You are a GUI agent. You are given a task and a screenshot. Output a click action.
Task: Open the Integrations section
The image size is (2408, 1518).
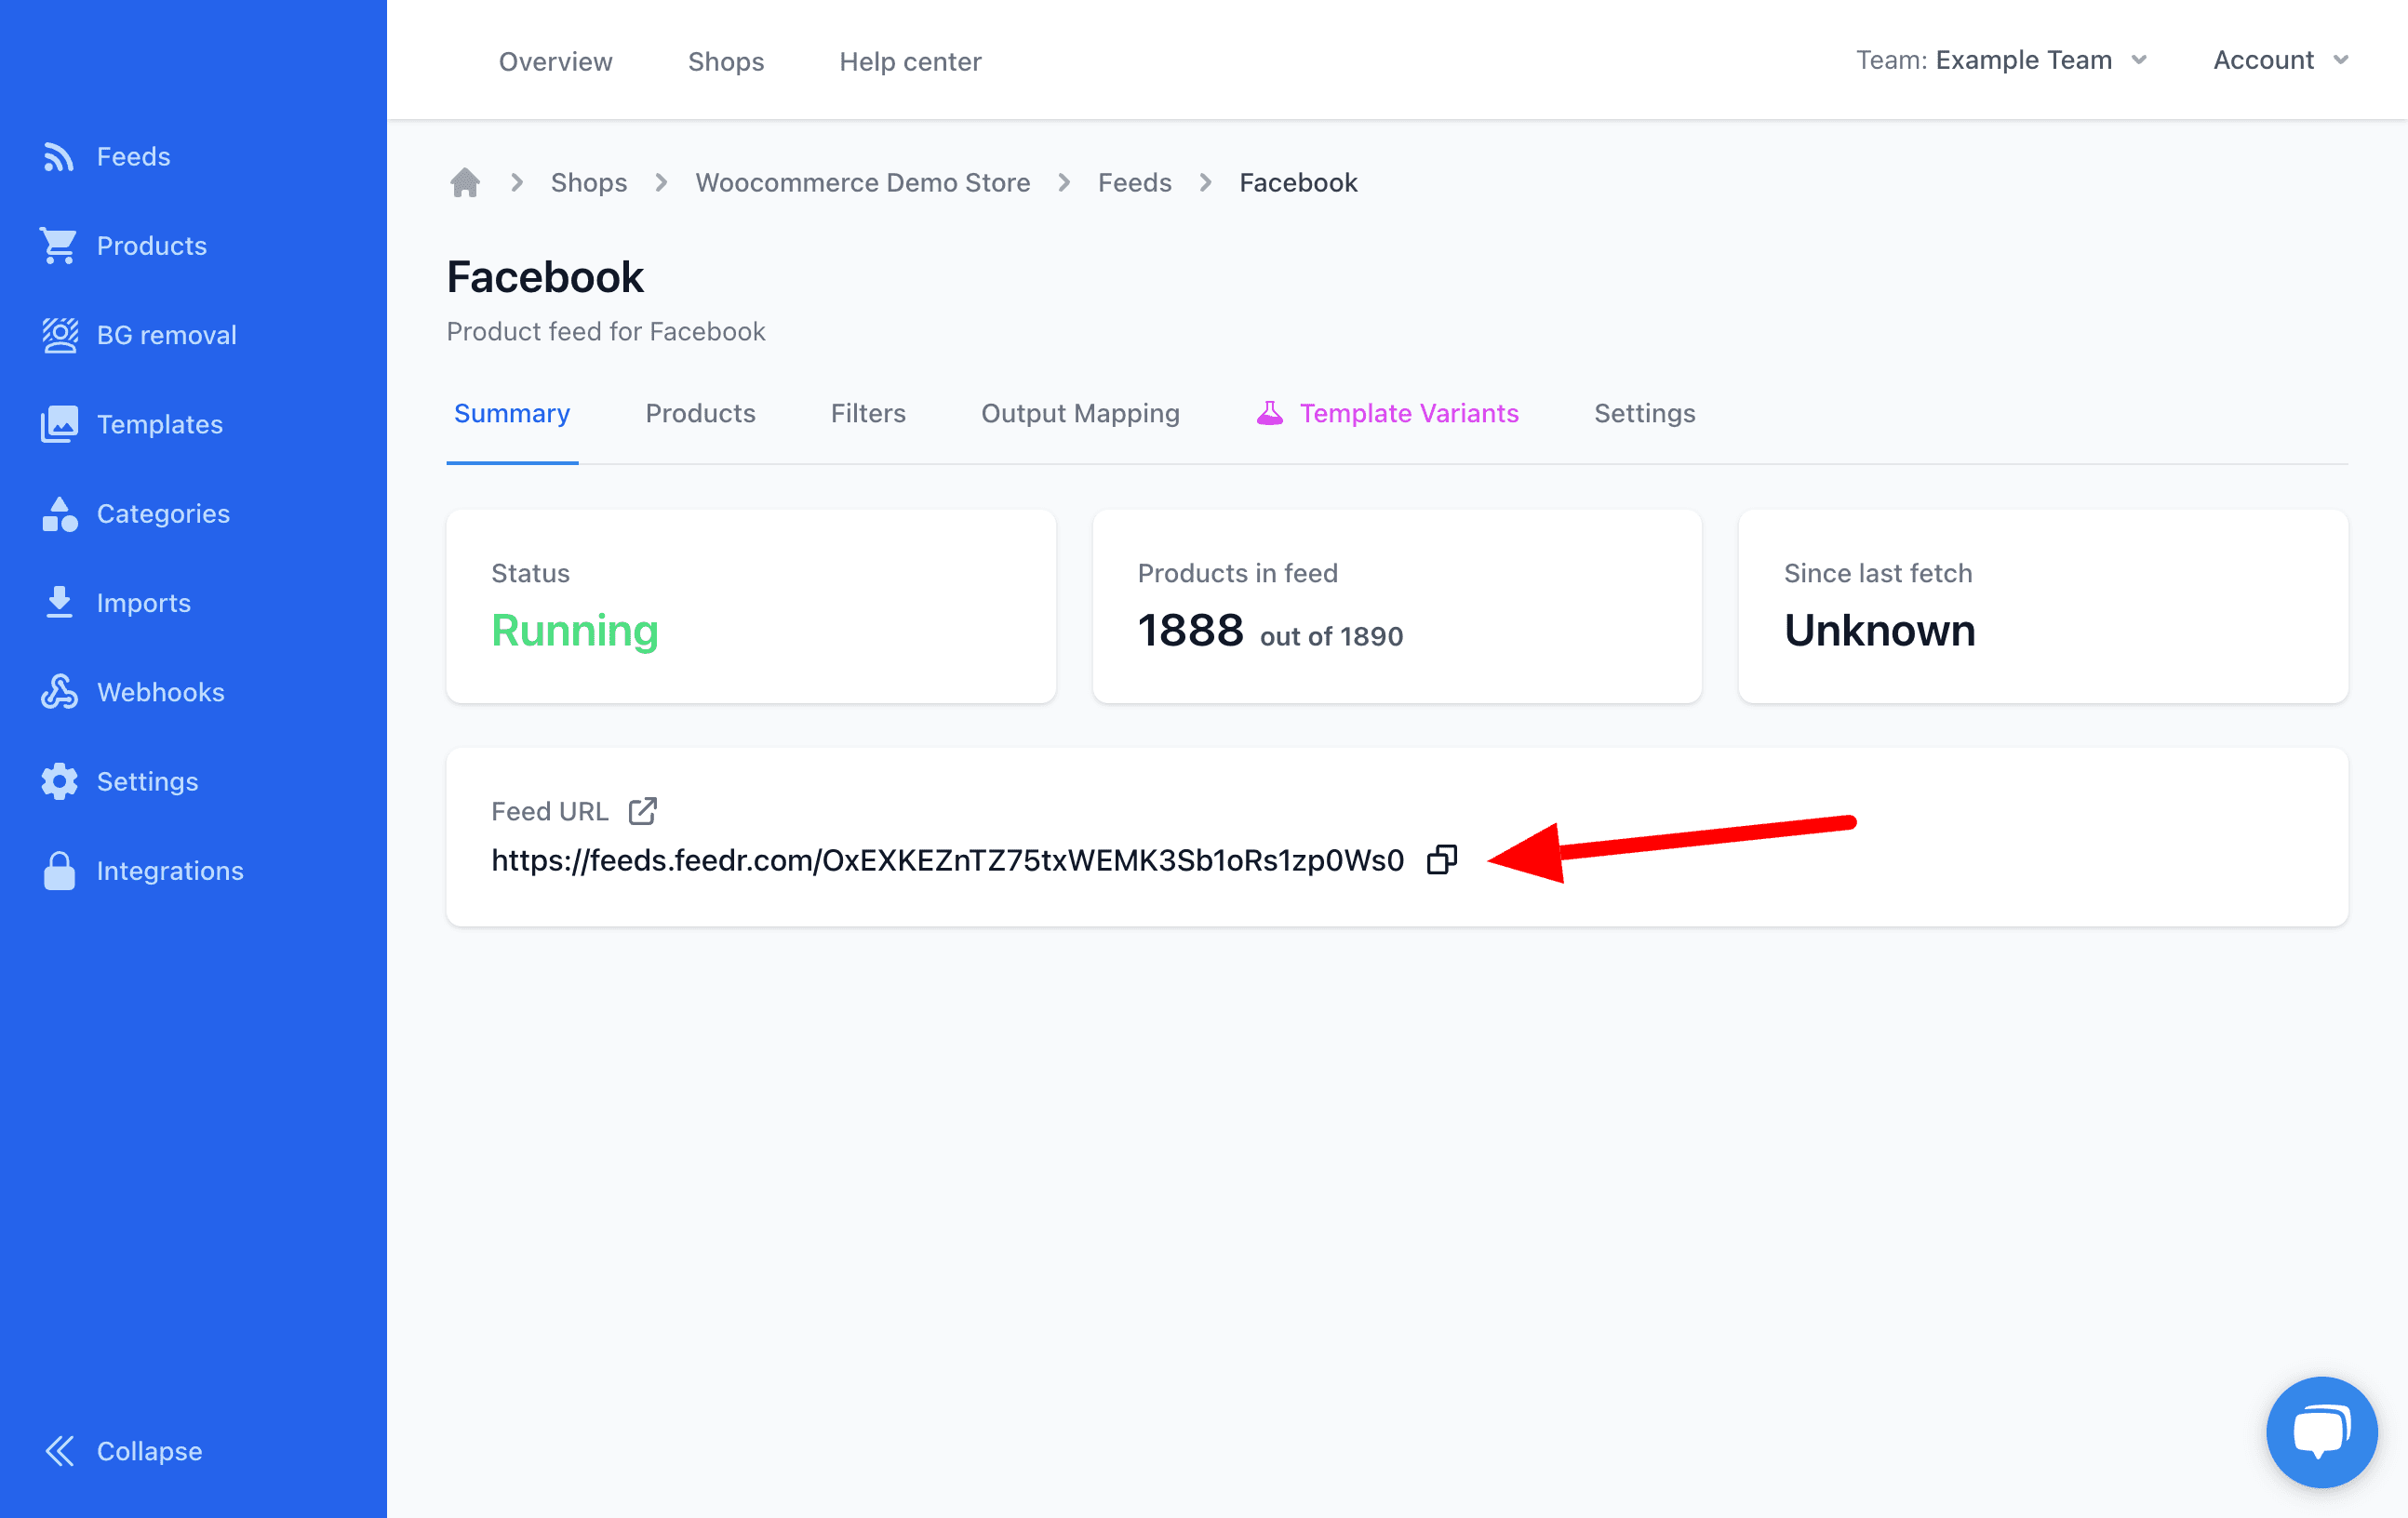click(x=170, y=870)
